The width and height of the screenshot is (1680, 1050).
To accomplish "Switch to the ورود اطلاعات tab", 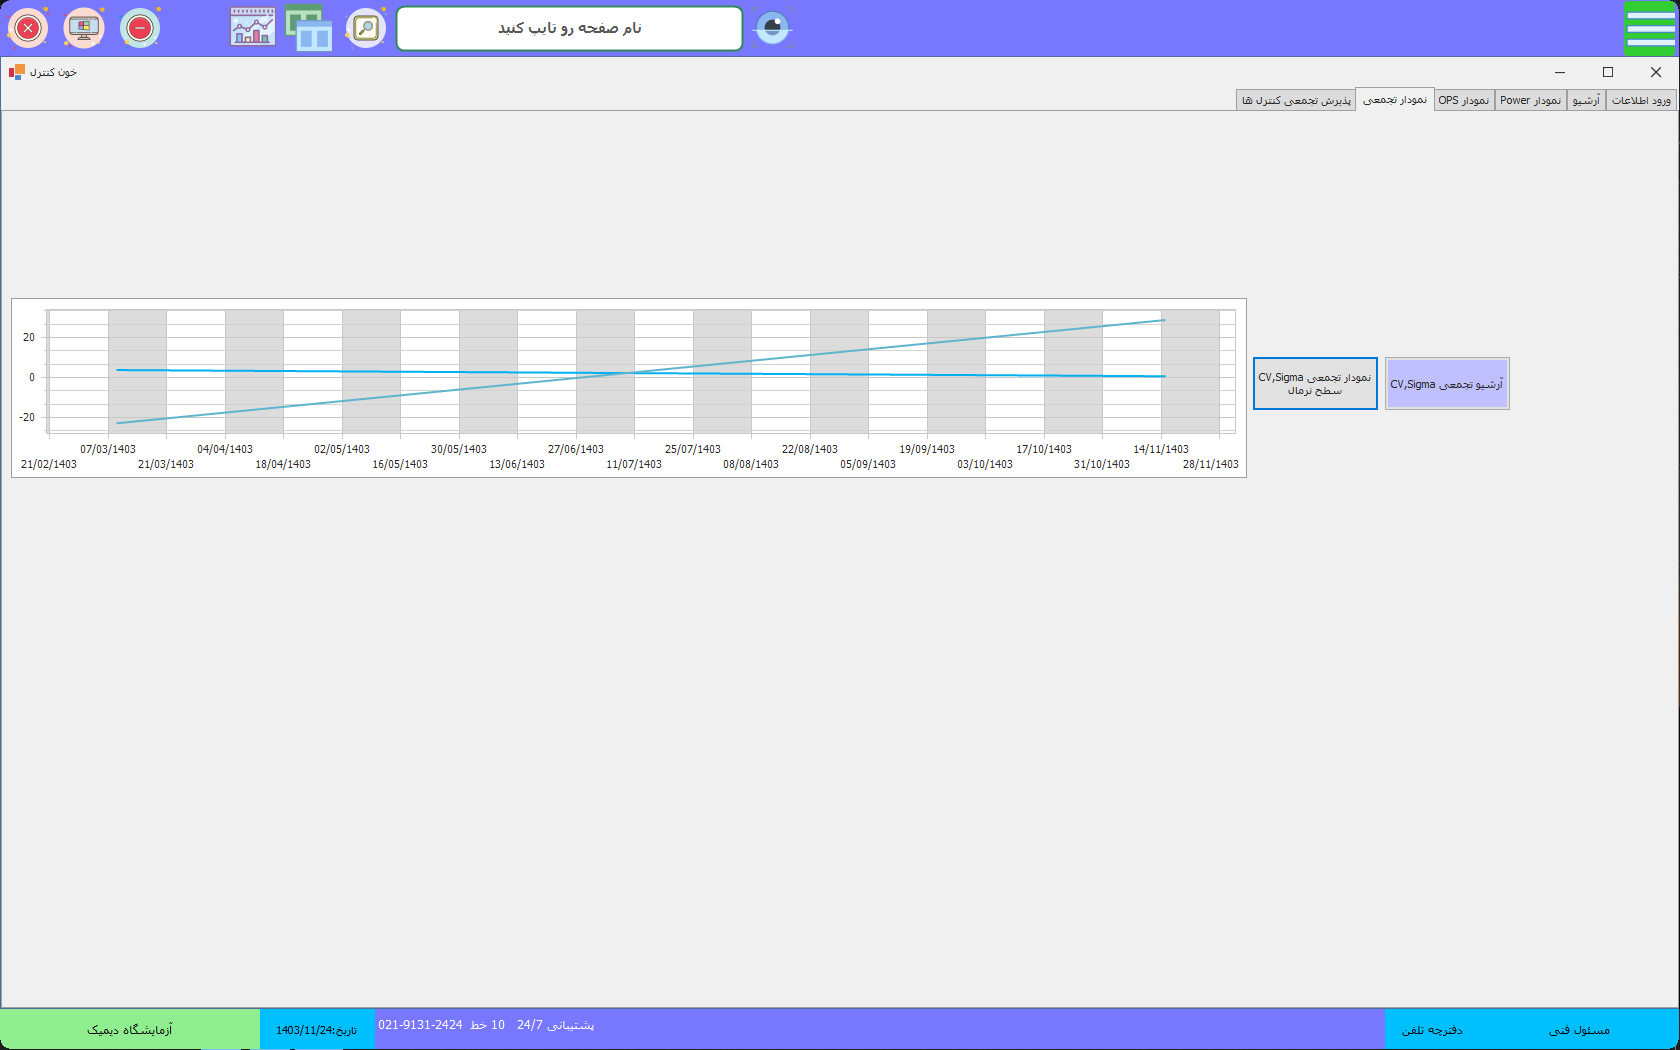I will tap(1640, 100).
